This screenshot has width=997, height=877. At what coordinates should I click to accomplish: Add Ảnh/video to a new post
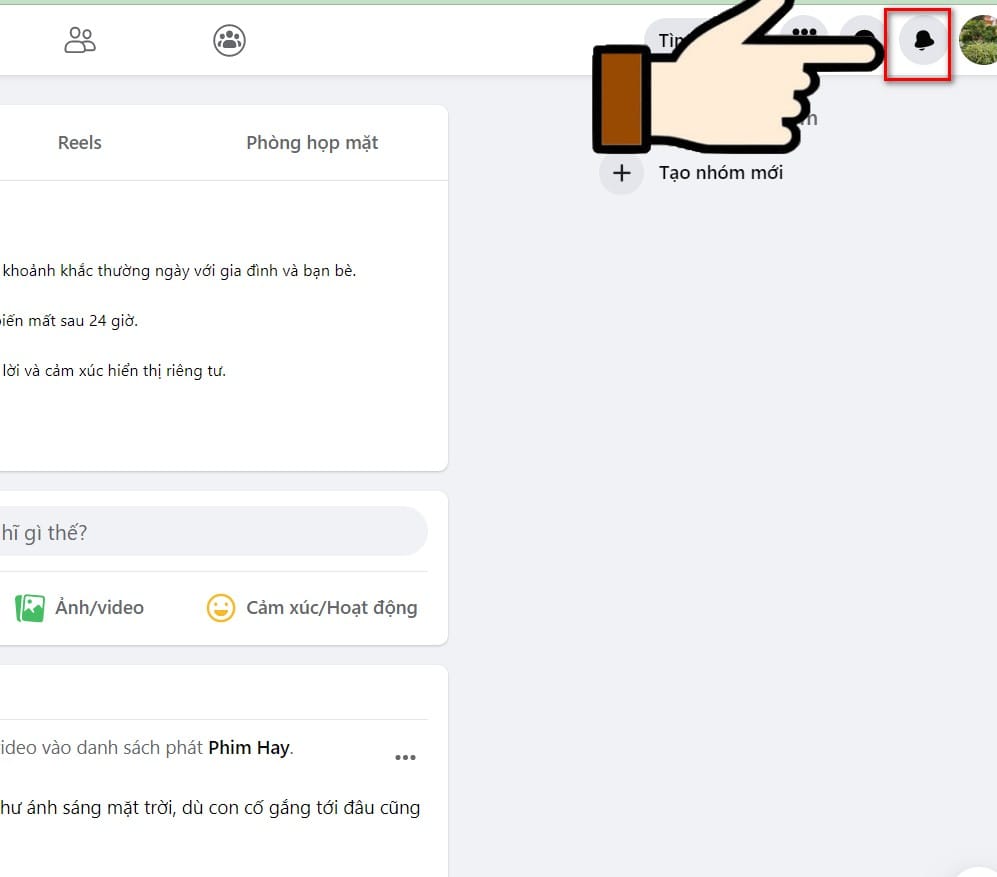point(79,608)
